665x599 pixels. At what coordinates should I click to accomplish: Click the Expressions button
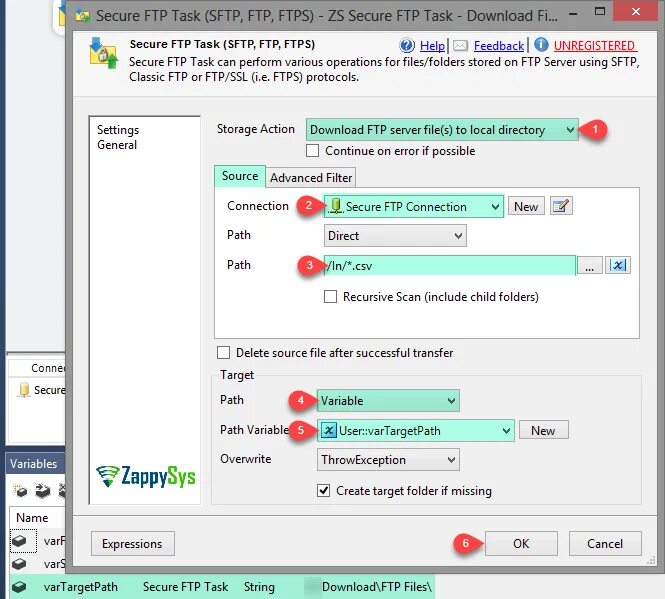132,543
